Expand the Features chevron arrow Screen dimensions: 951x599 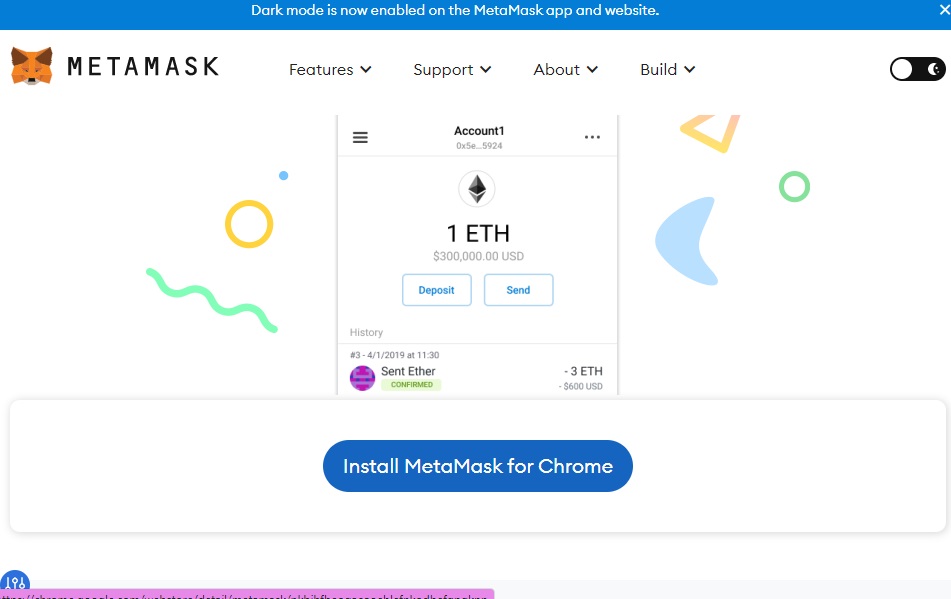[366, 70]
